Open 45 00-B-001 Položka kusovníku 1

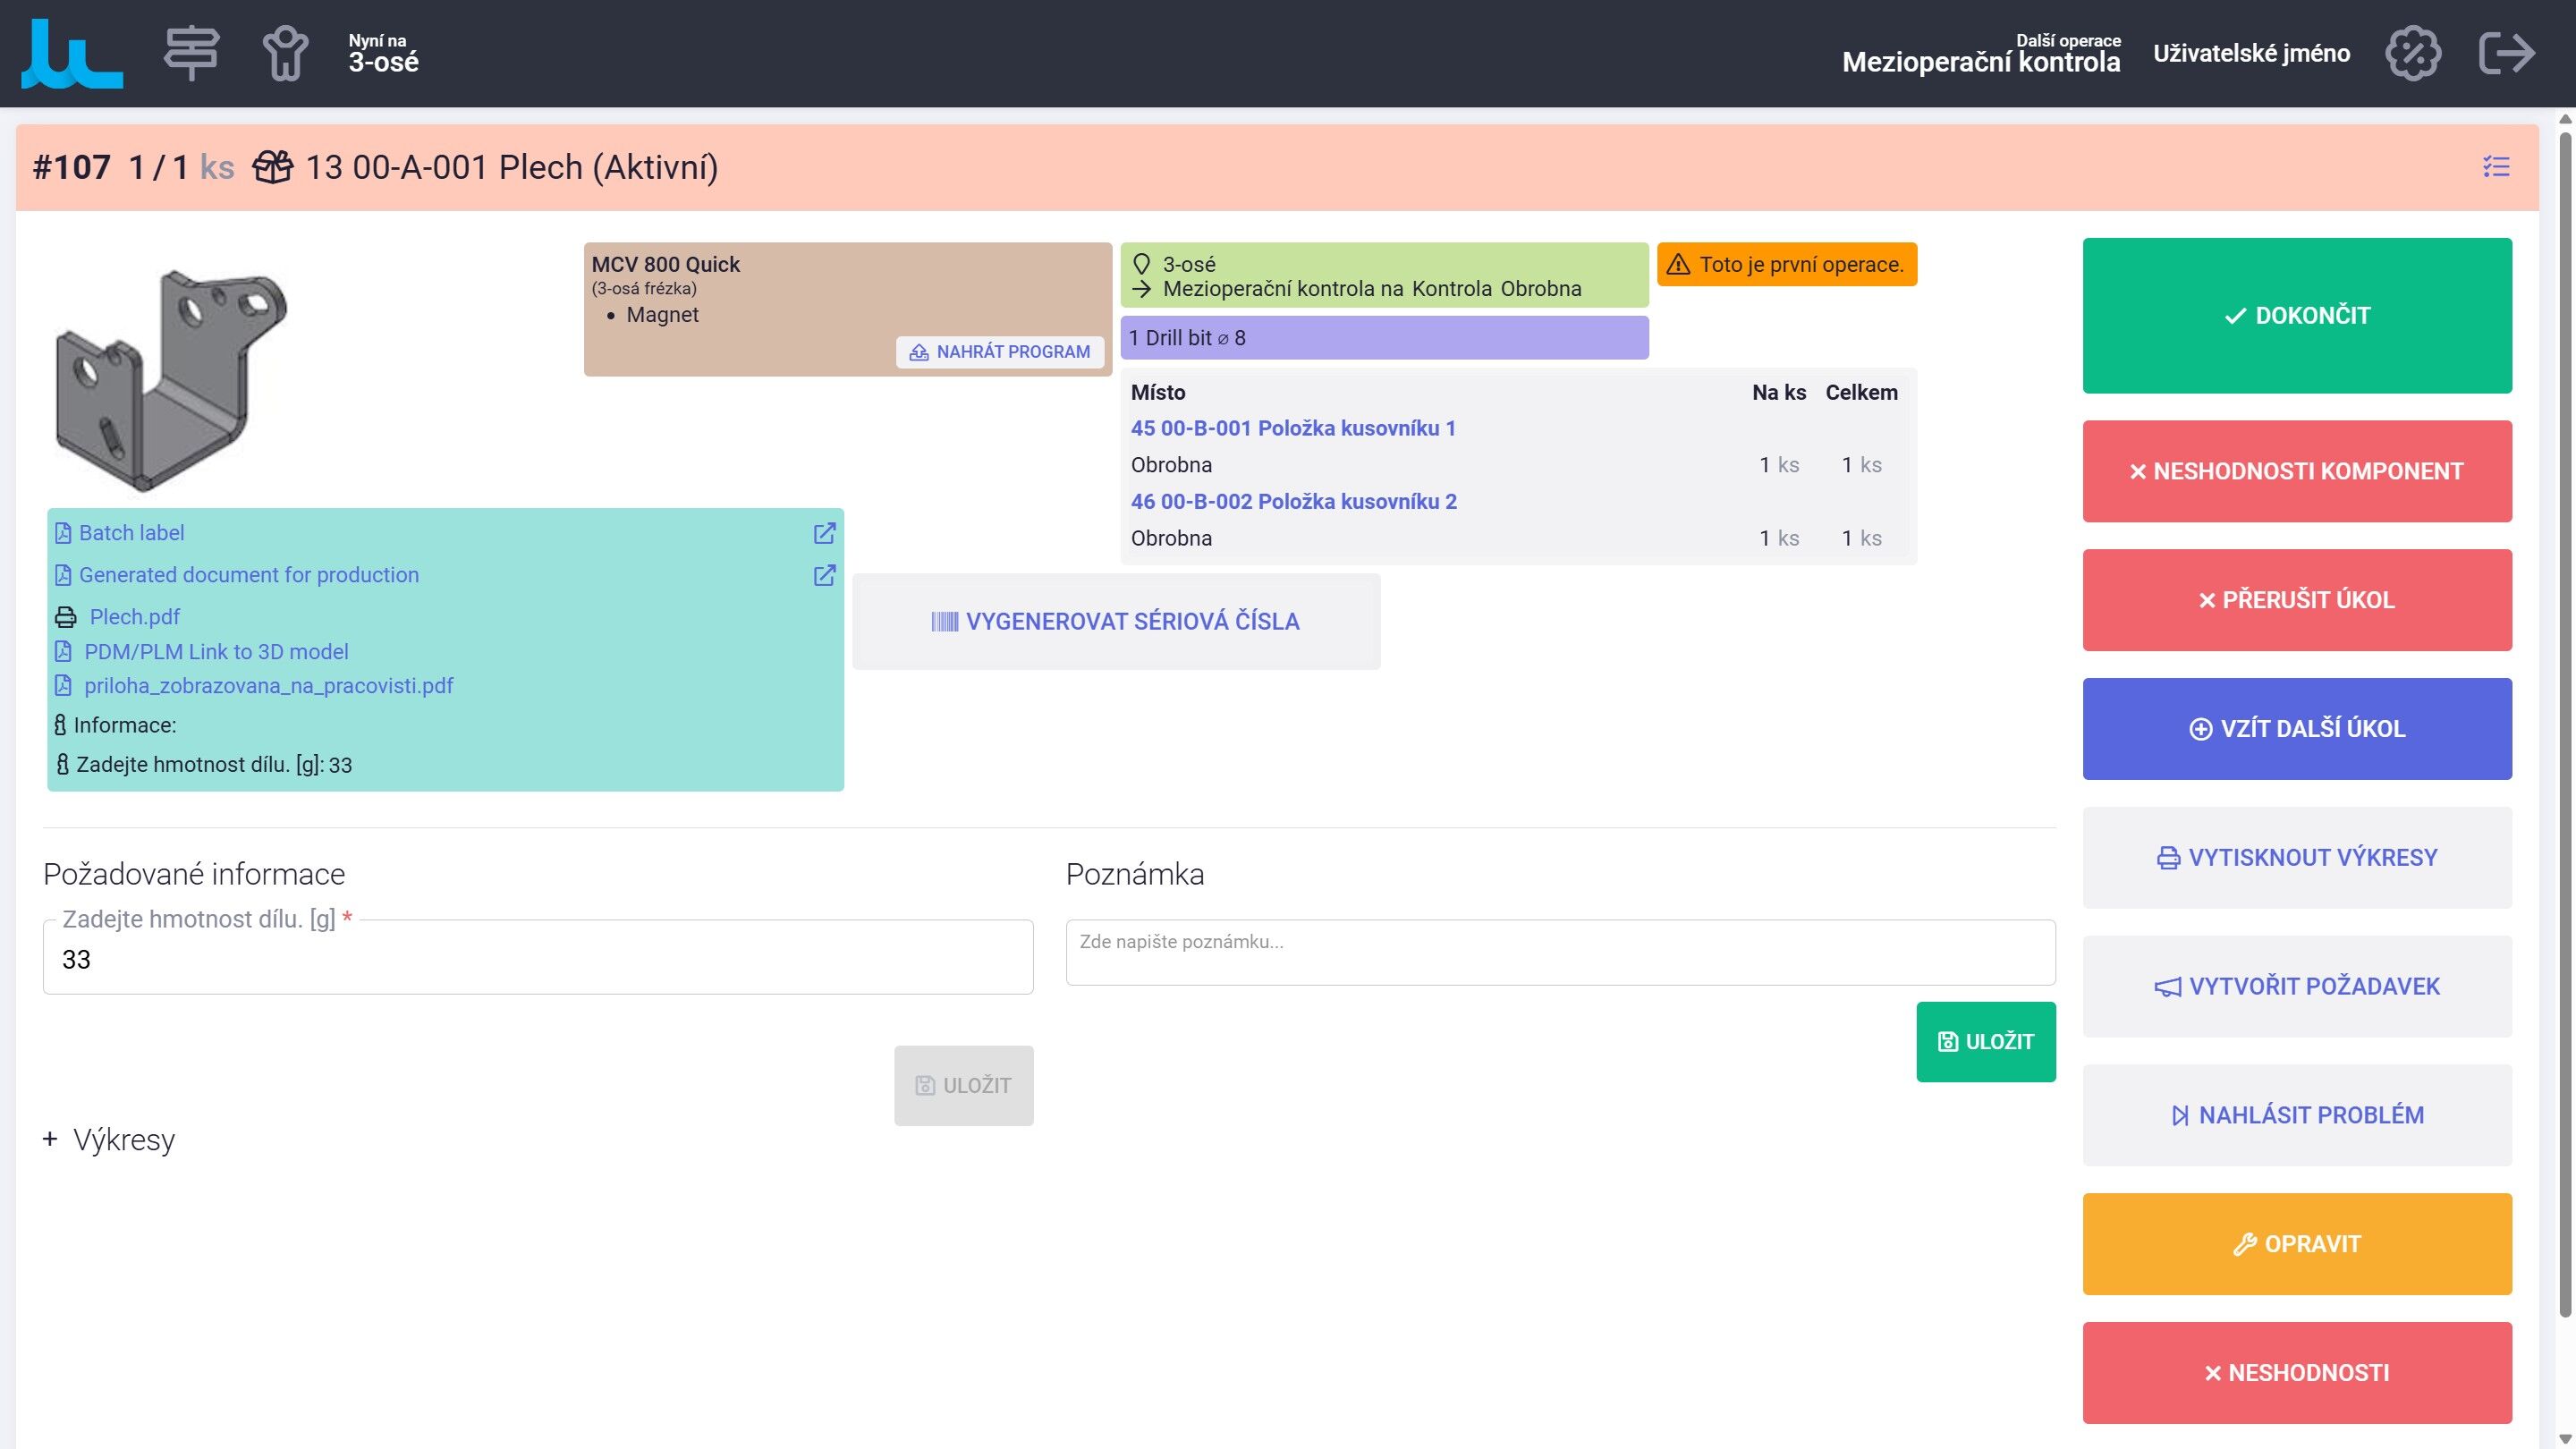click(x=1293, y=428)
